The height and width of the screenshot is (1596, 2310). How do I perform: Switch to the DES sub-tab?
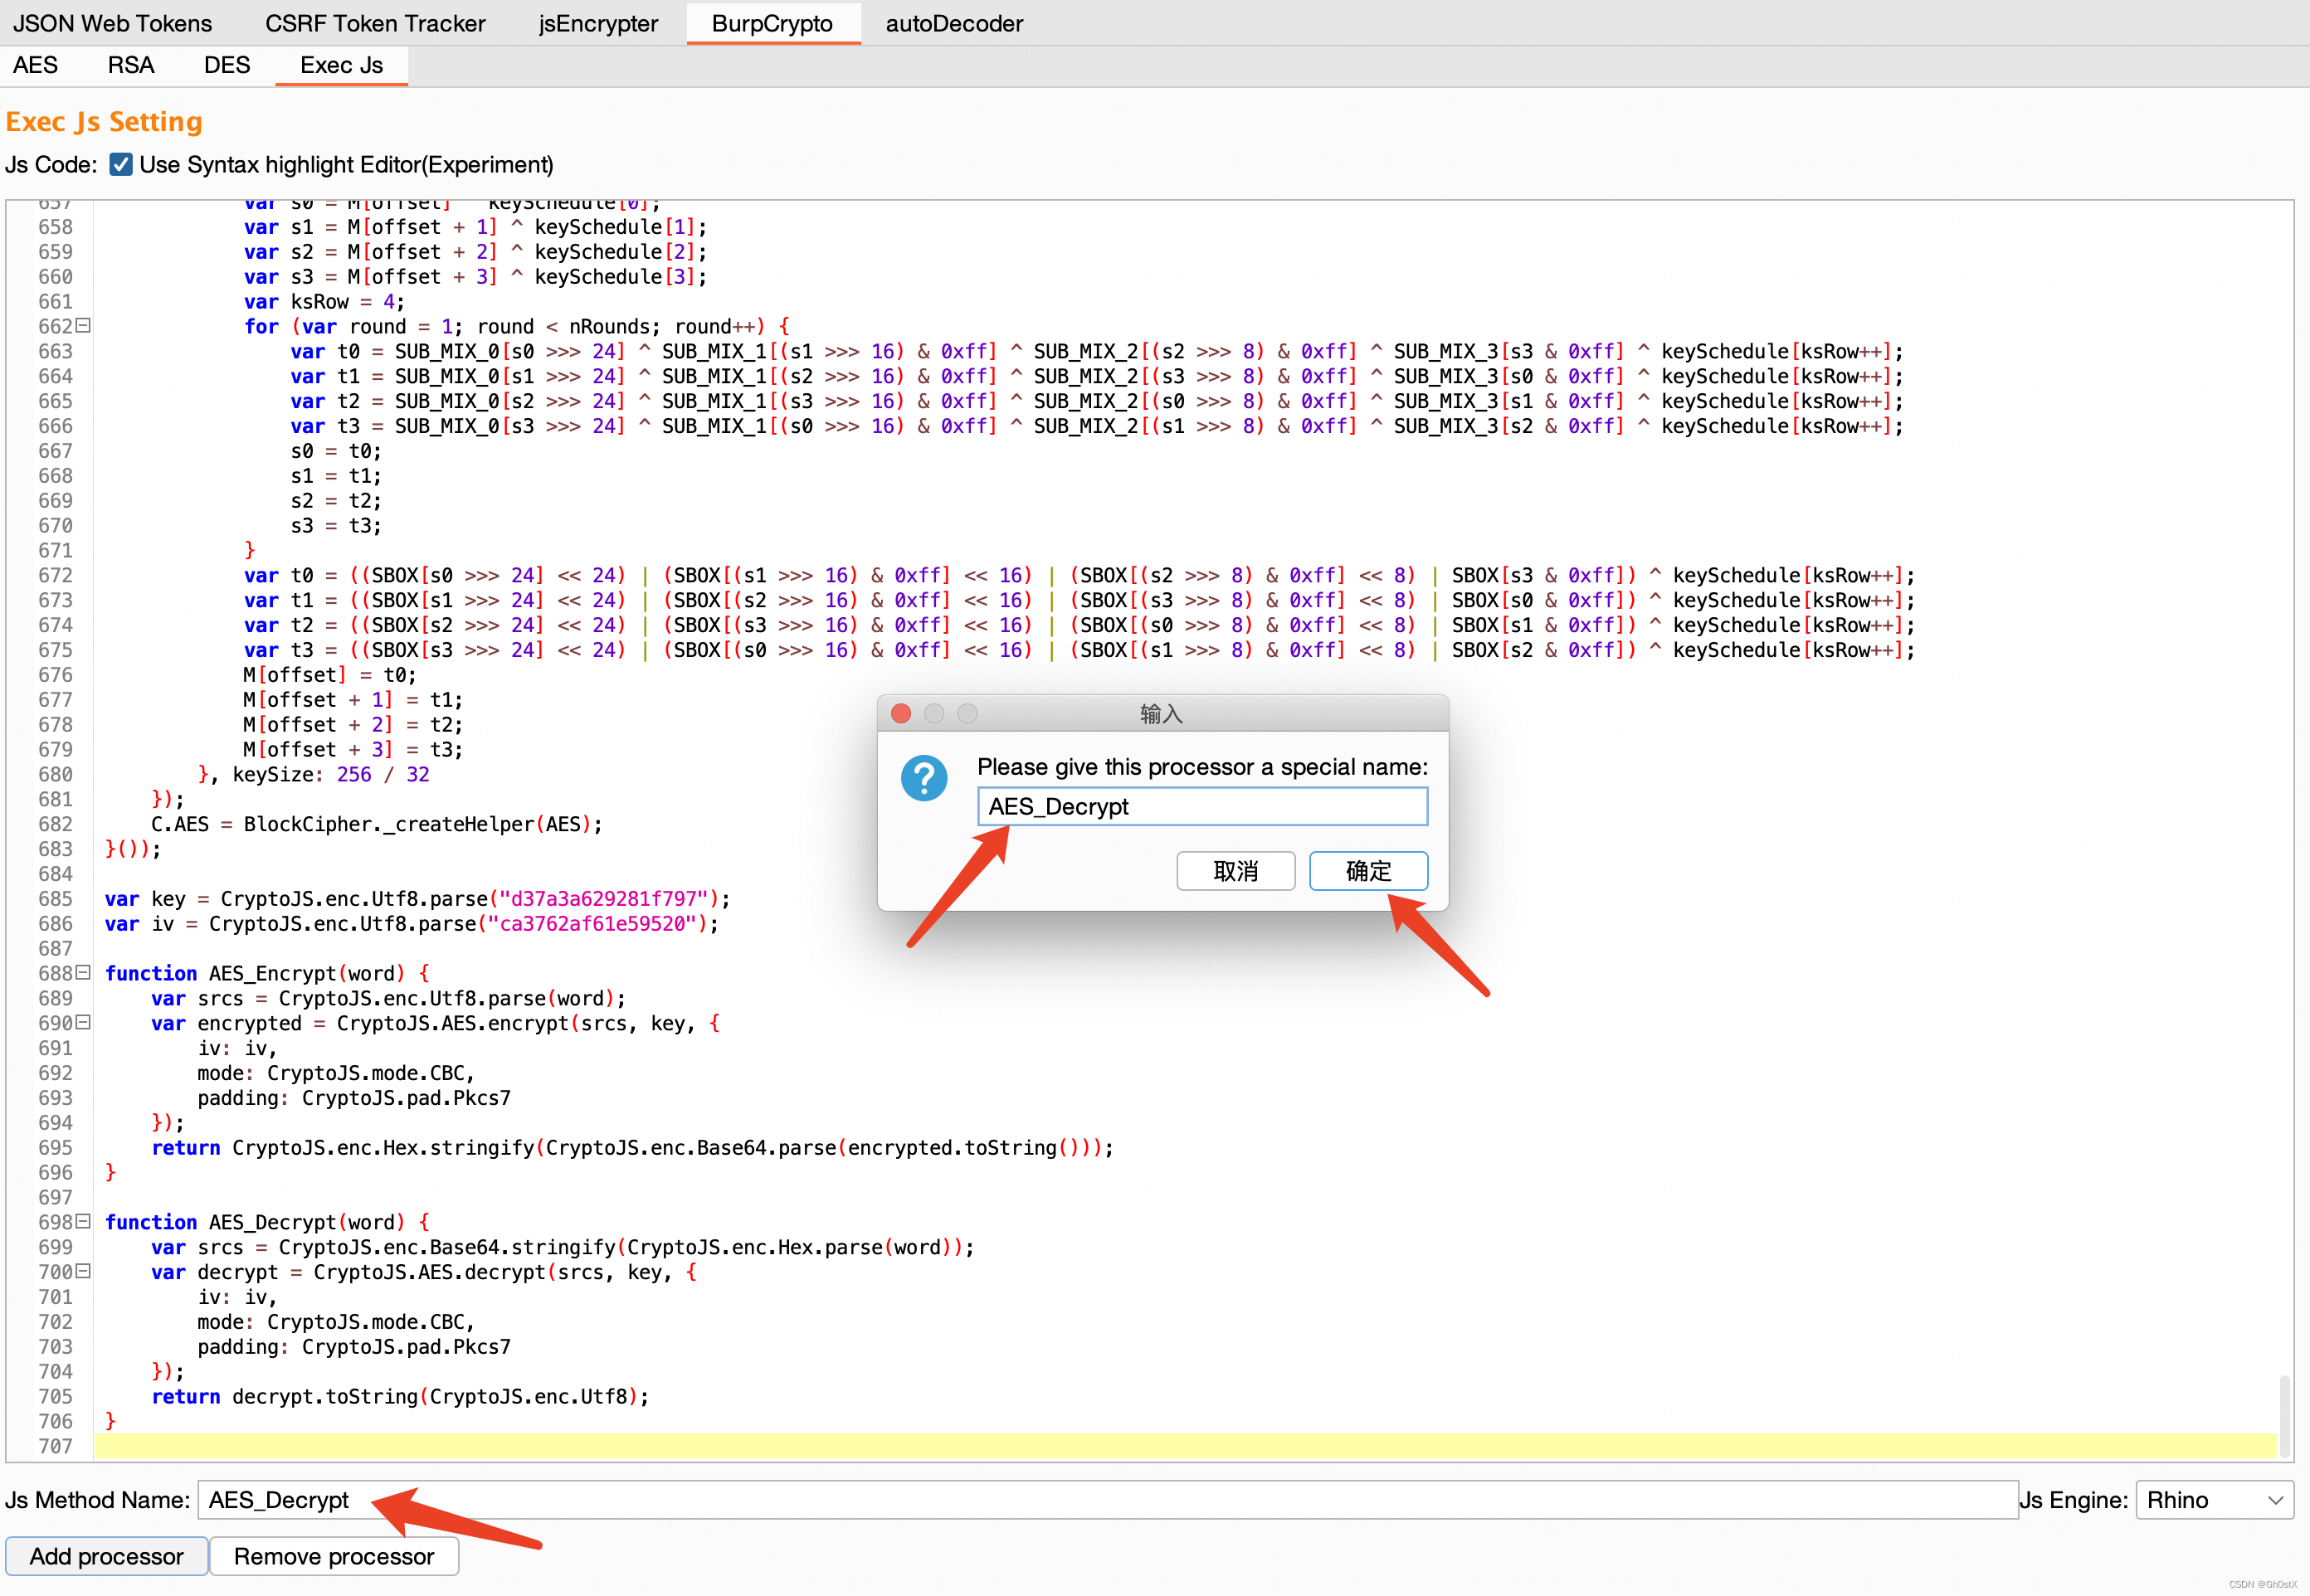point(226,65)
